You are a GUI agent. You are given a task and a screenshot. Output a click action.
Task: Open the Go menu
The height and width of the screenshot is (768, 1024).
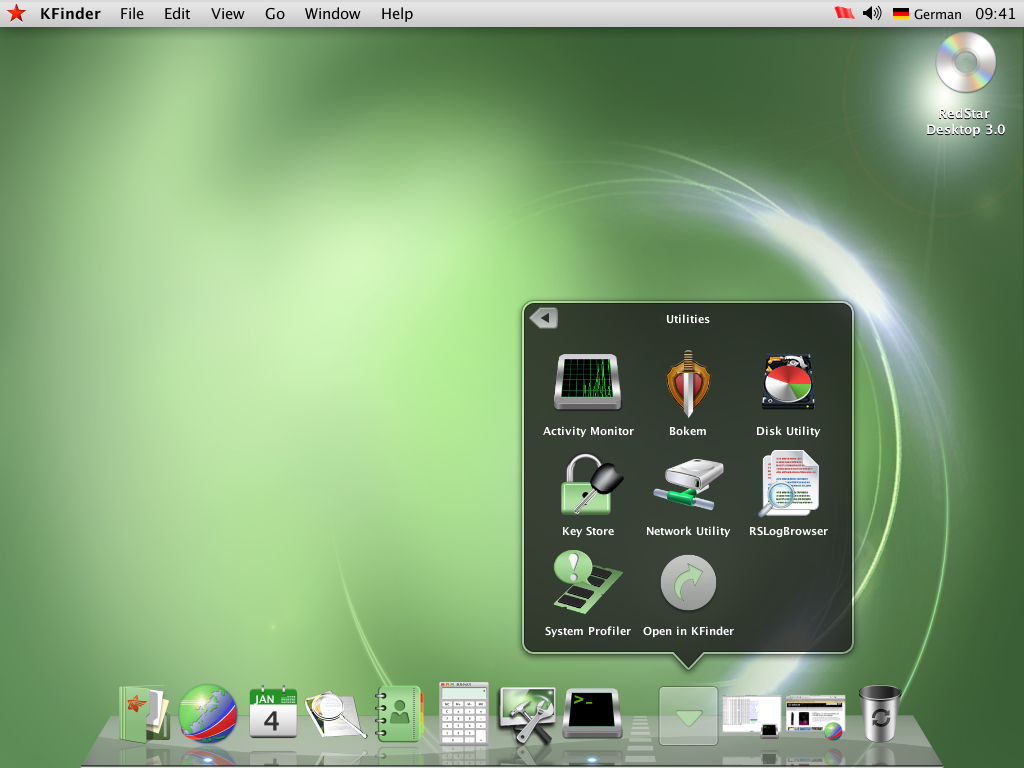pos(274,13)
